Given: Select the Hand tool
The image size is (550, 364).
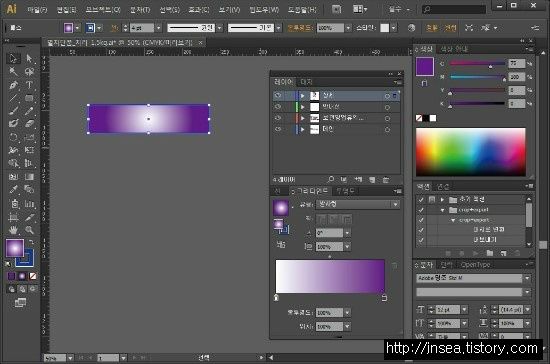Looking at the screenshot, I should (x=13, y=230).
